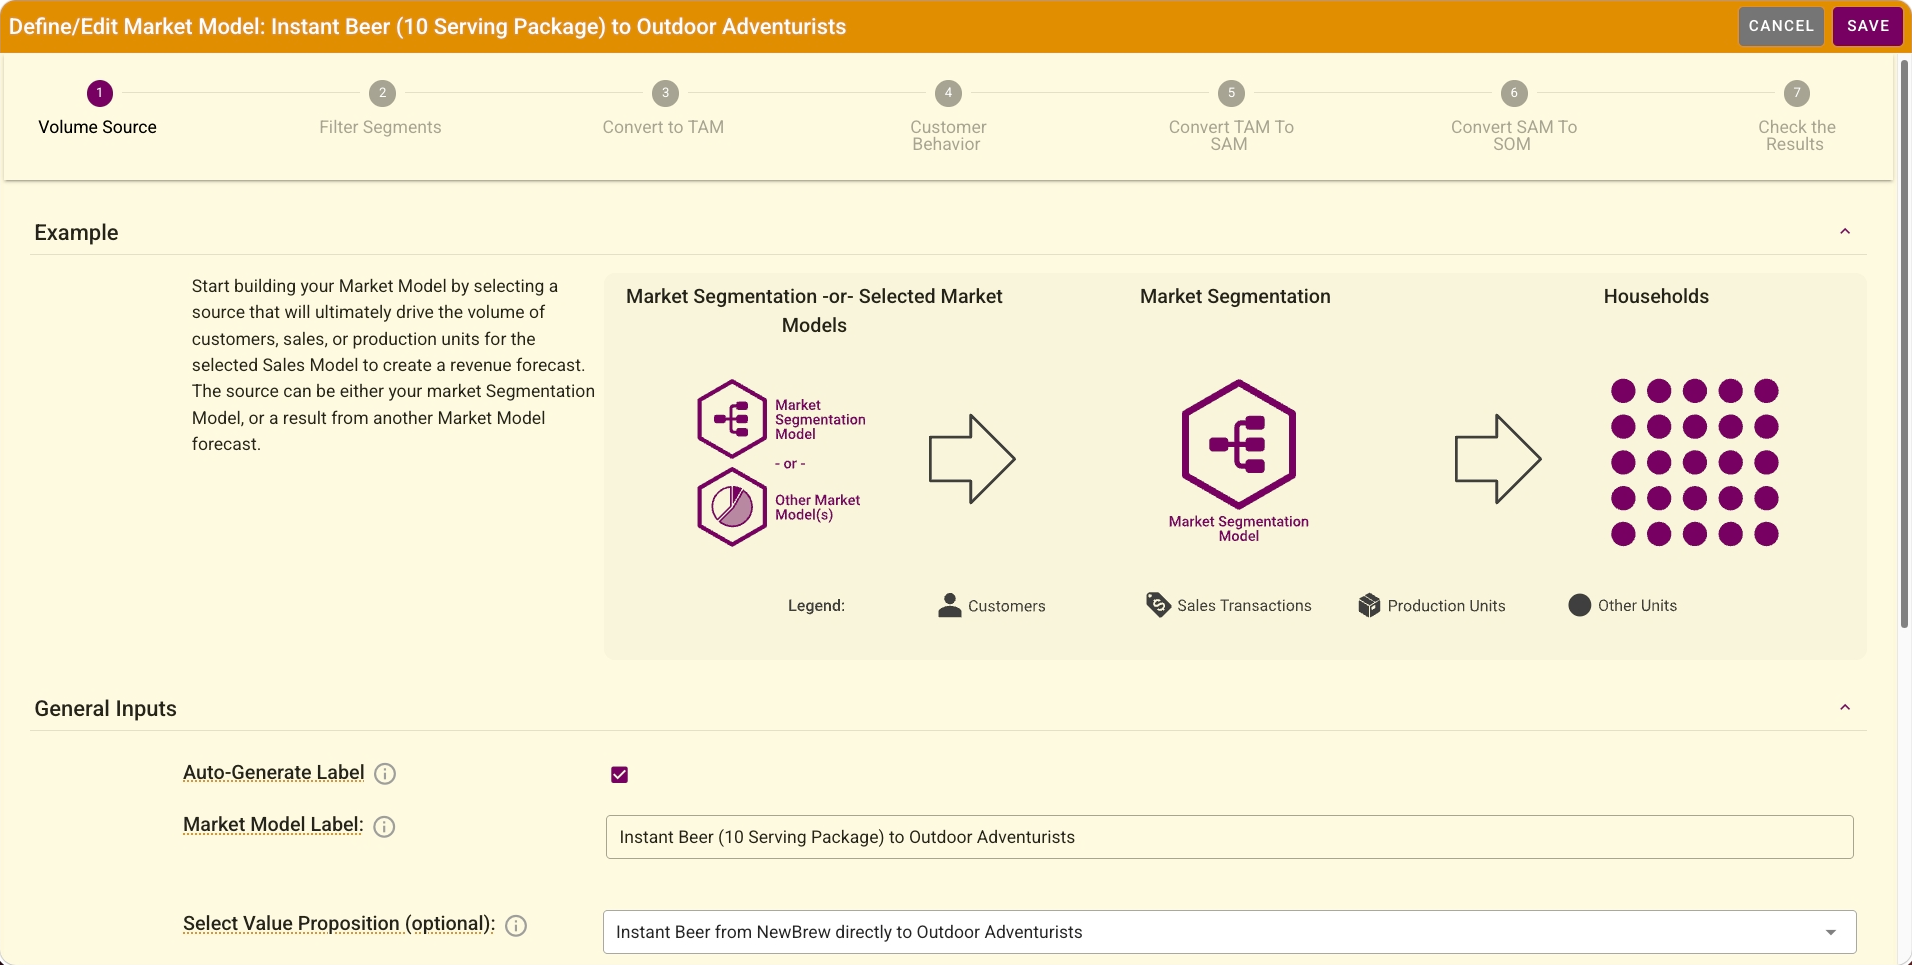Open info icon beside Select Value Proposition
This screenshot has width=1912, height=965.
[x=516, y=926]
